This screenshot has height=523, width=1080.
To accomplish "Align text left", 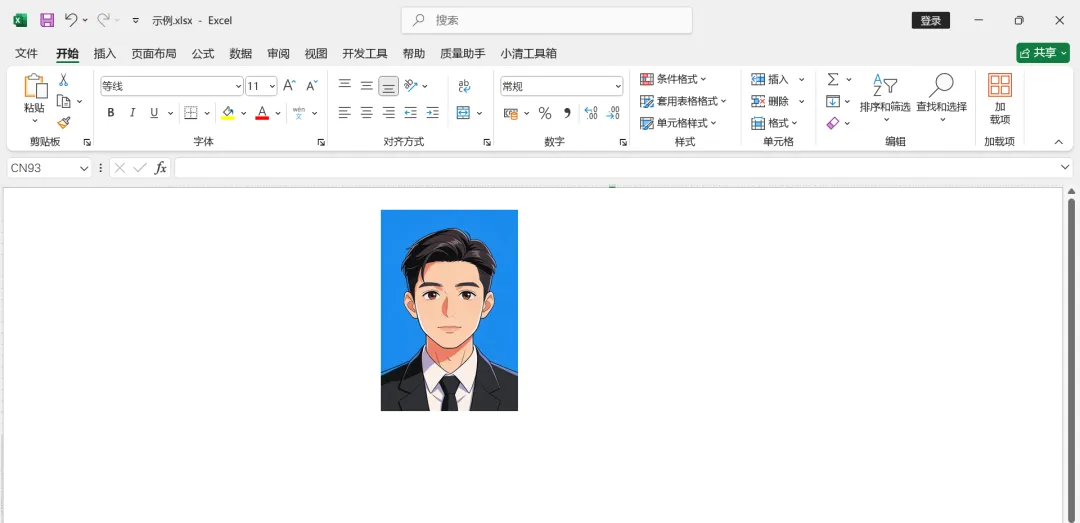I will coord(345,113).
